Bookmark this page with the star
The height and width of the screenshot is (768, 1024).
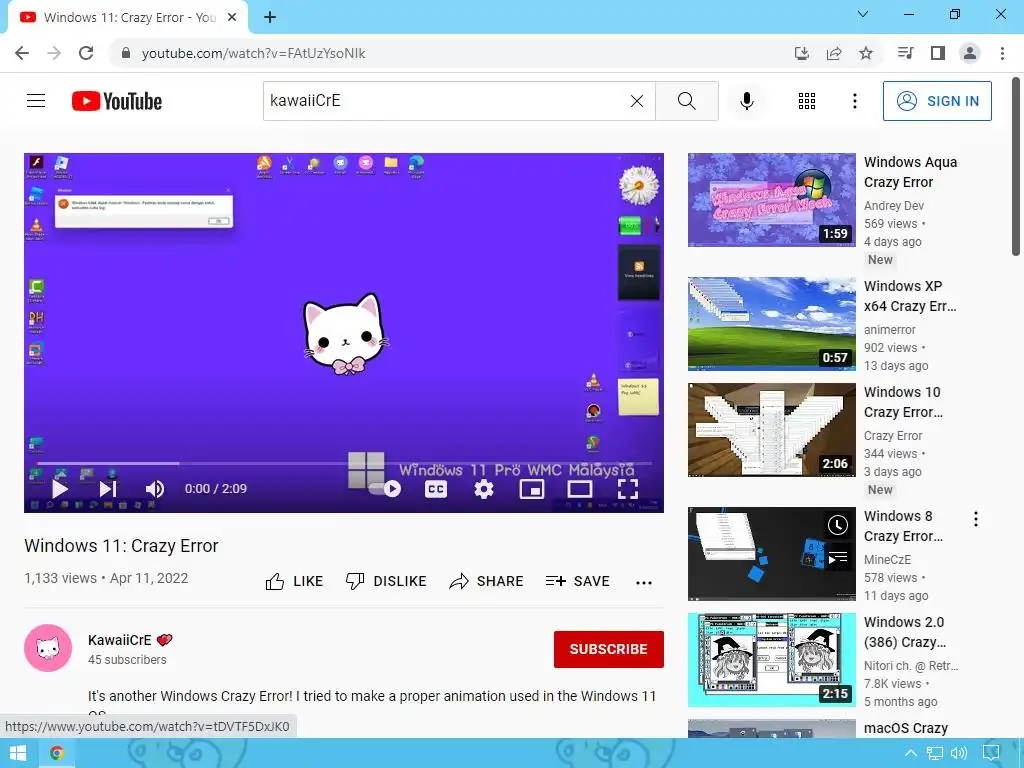click(x=866, y=53)
